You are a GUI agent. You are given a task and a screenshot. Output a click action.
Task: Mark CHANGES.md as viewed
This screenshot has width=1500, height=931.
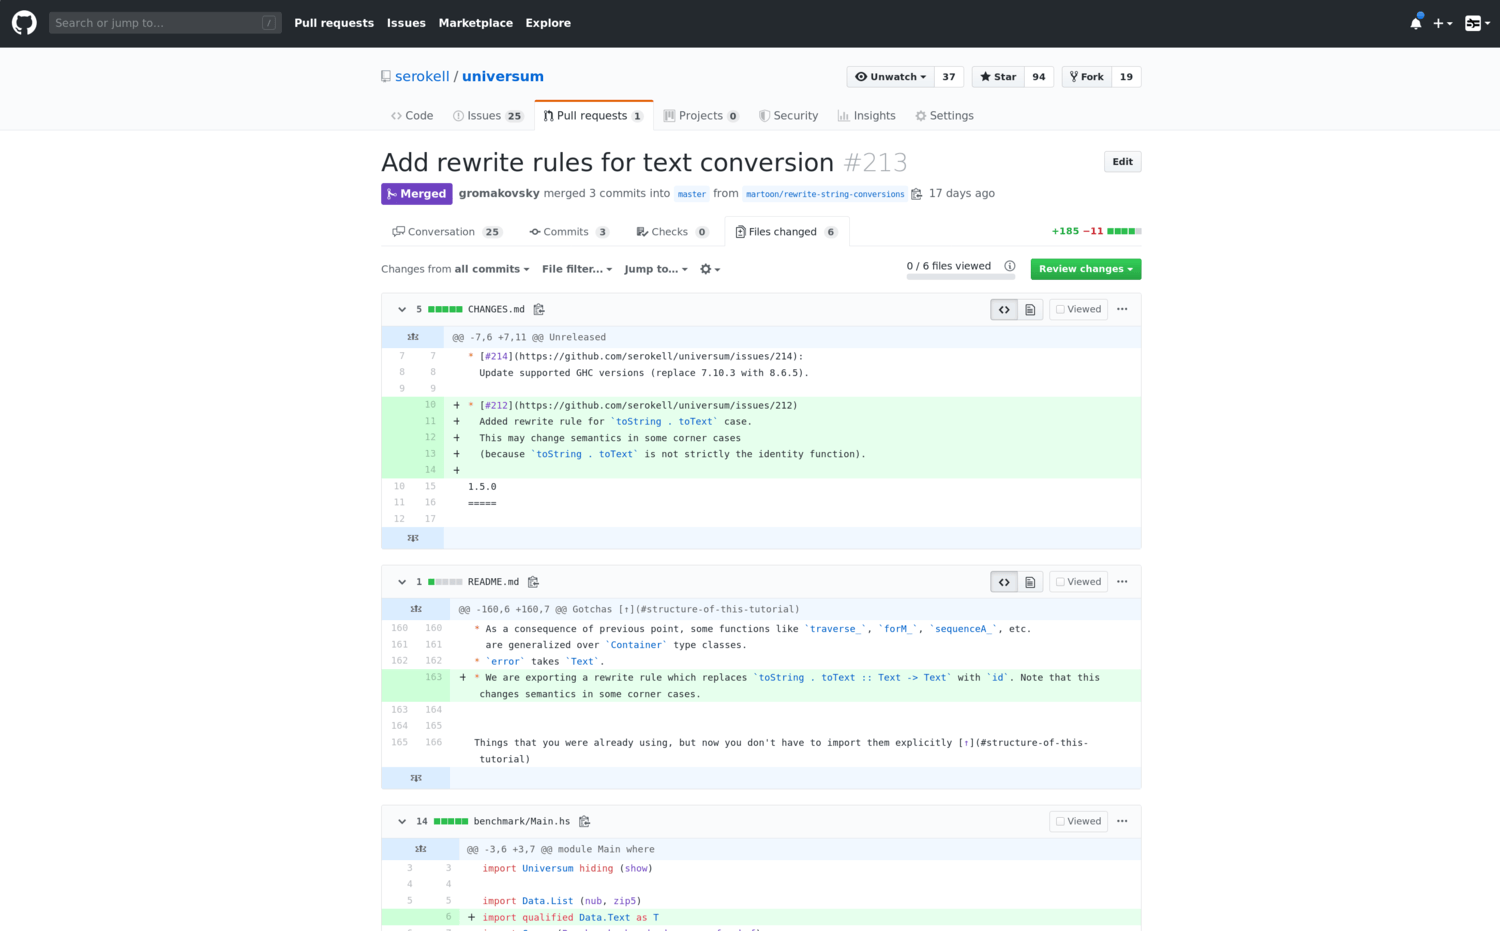[1078, 310]
